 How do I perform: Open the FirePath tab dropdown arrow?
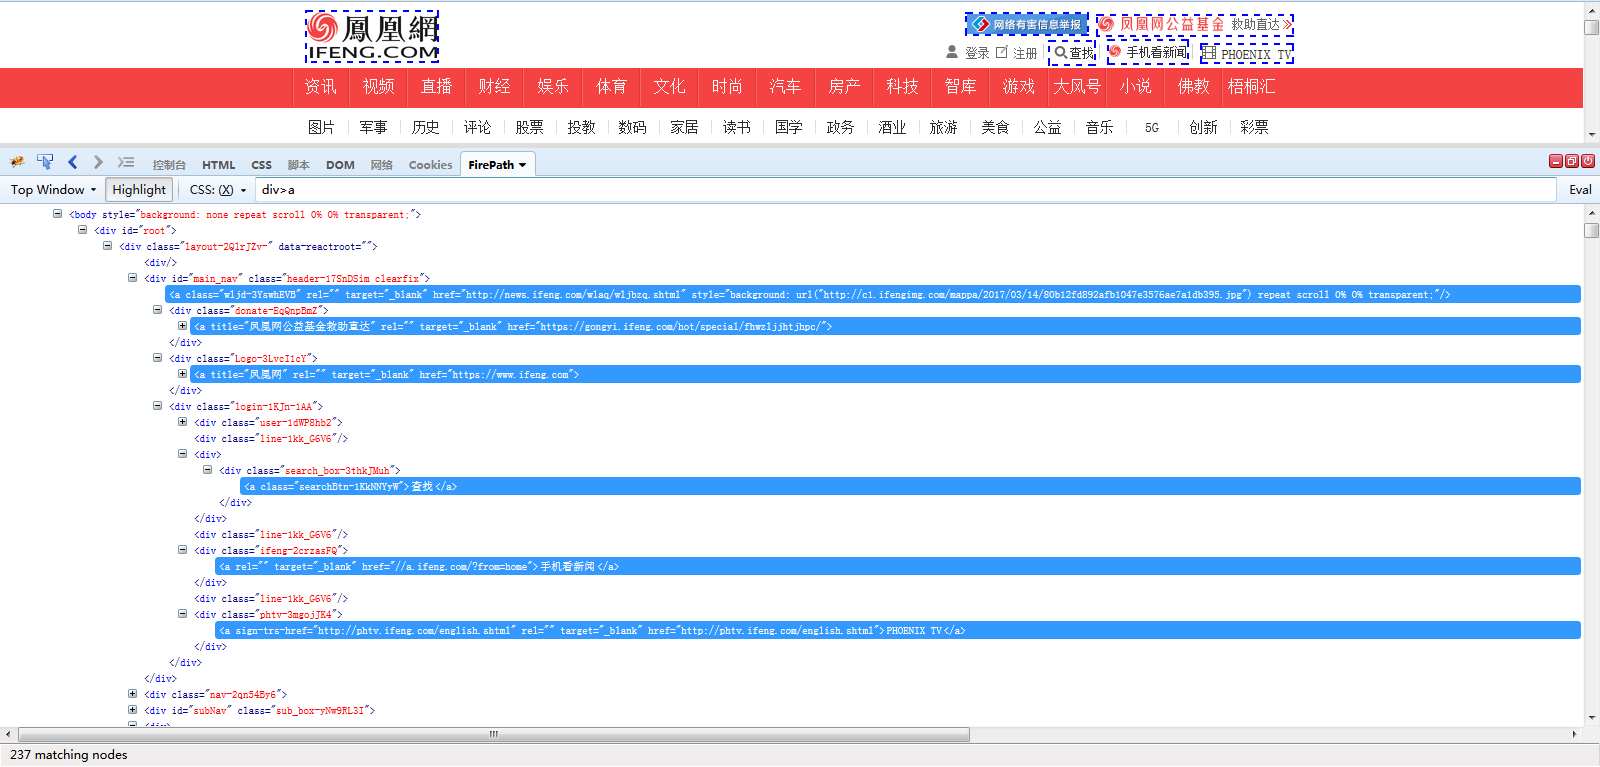pos(522,165)
